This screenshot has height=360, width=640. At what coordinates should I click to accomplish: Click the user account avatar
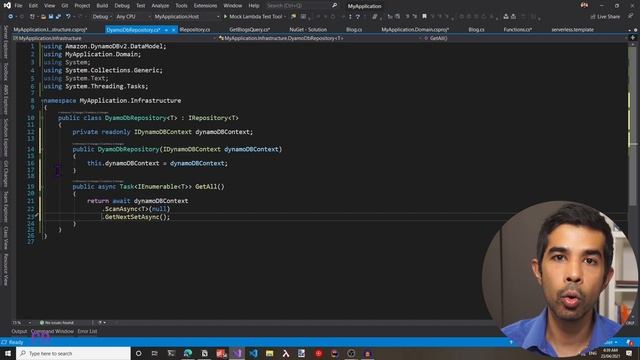pyautogui.click(x=584, y=5)
